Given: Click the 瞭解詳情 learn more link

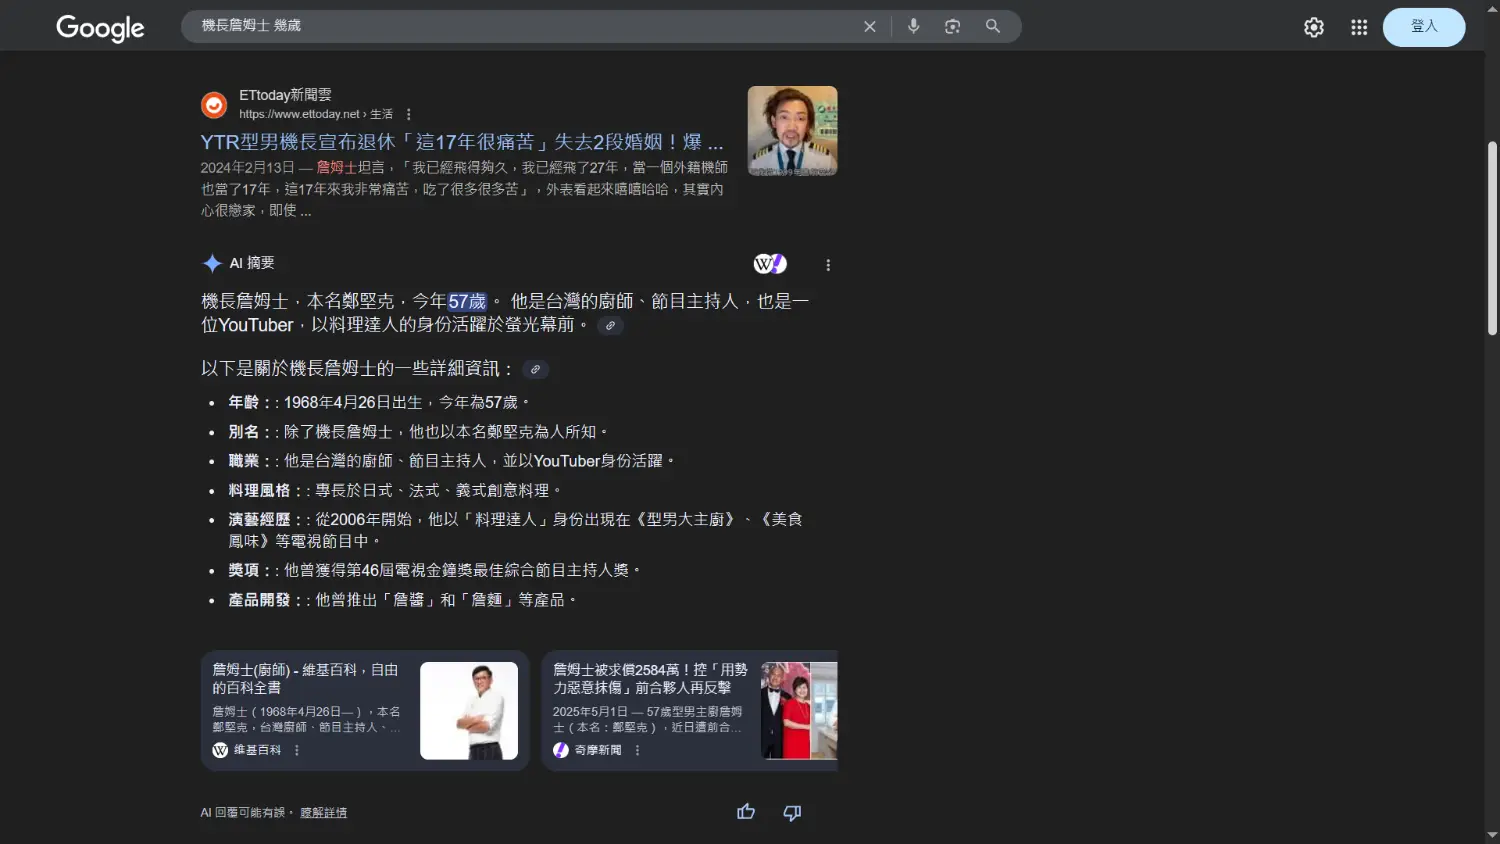Looking at the screenshot, I should (323, 813).
